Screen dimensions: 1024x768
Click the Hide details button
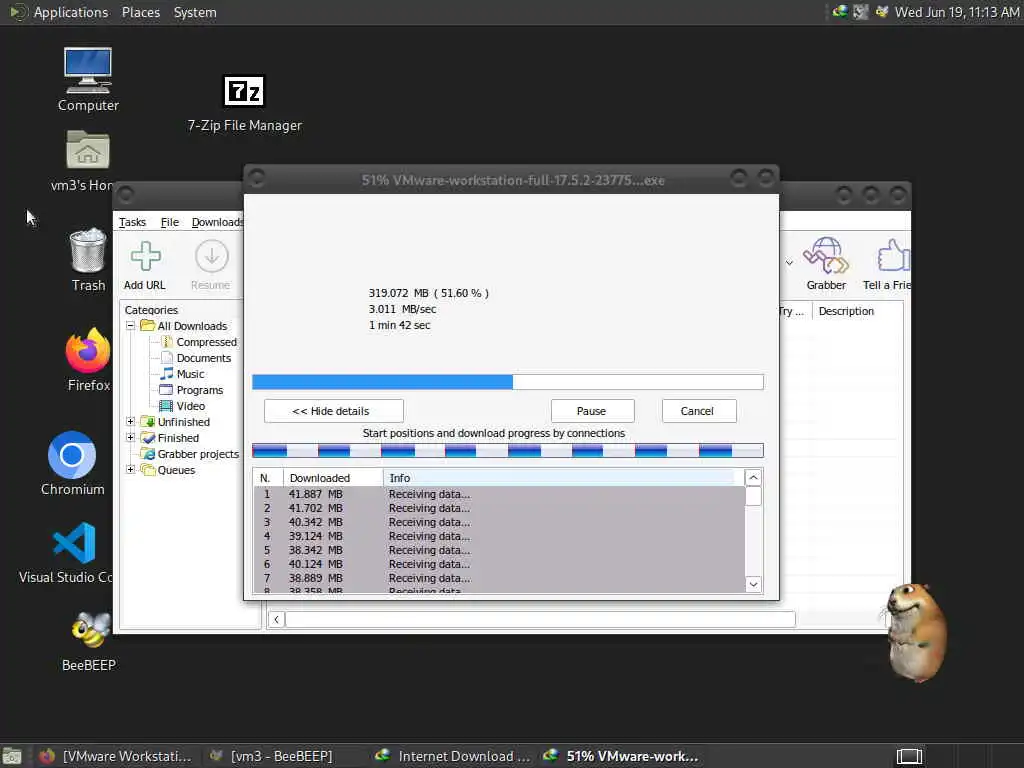[334, 411]
